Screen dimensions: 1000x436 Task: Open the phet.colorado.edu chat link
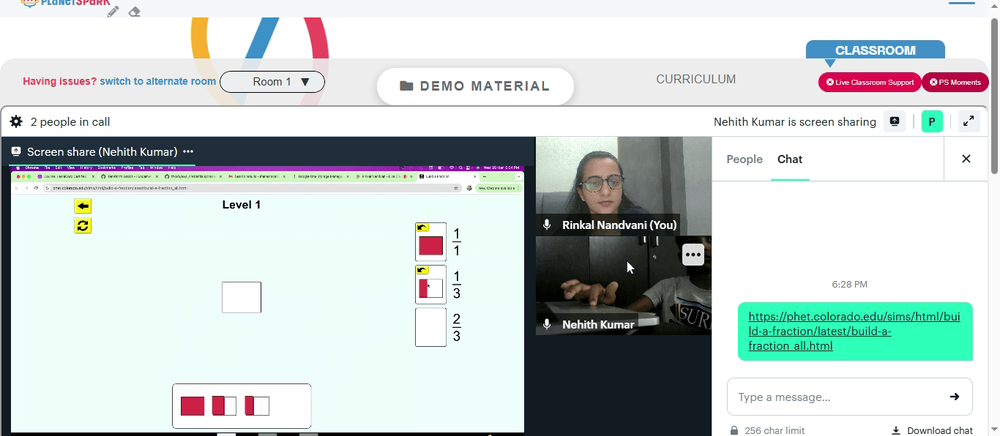coord(854,331)
